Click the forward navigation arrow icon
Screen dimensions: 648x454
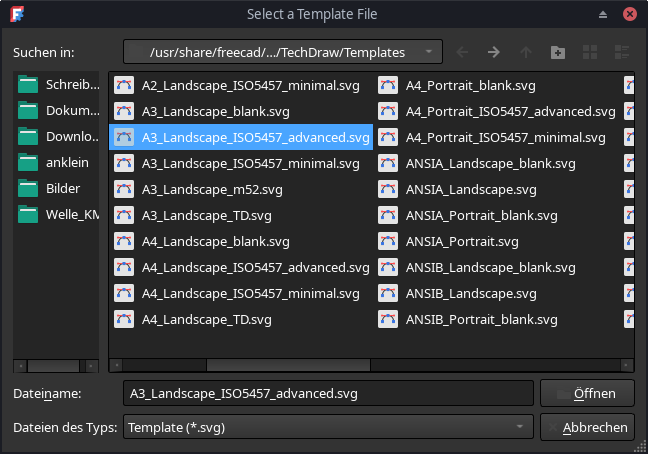click(493, 52)
